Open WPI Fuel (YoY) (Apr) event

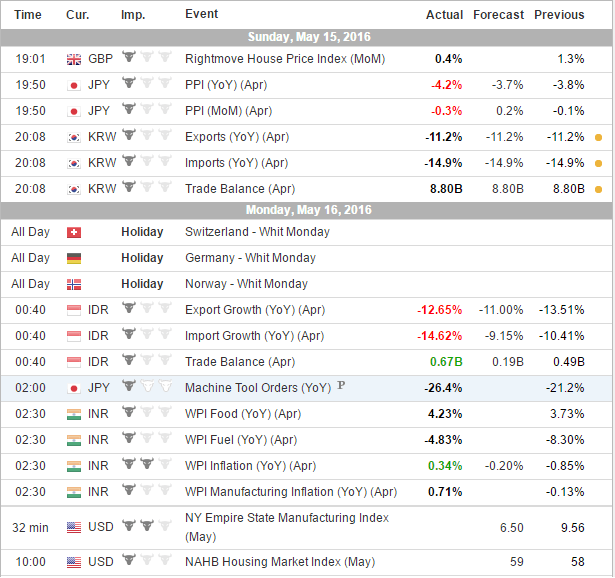(241, 440)
